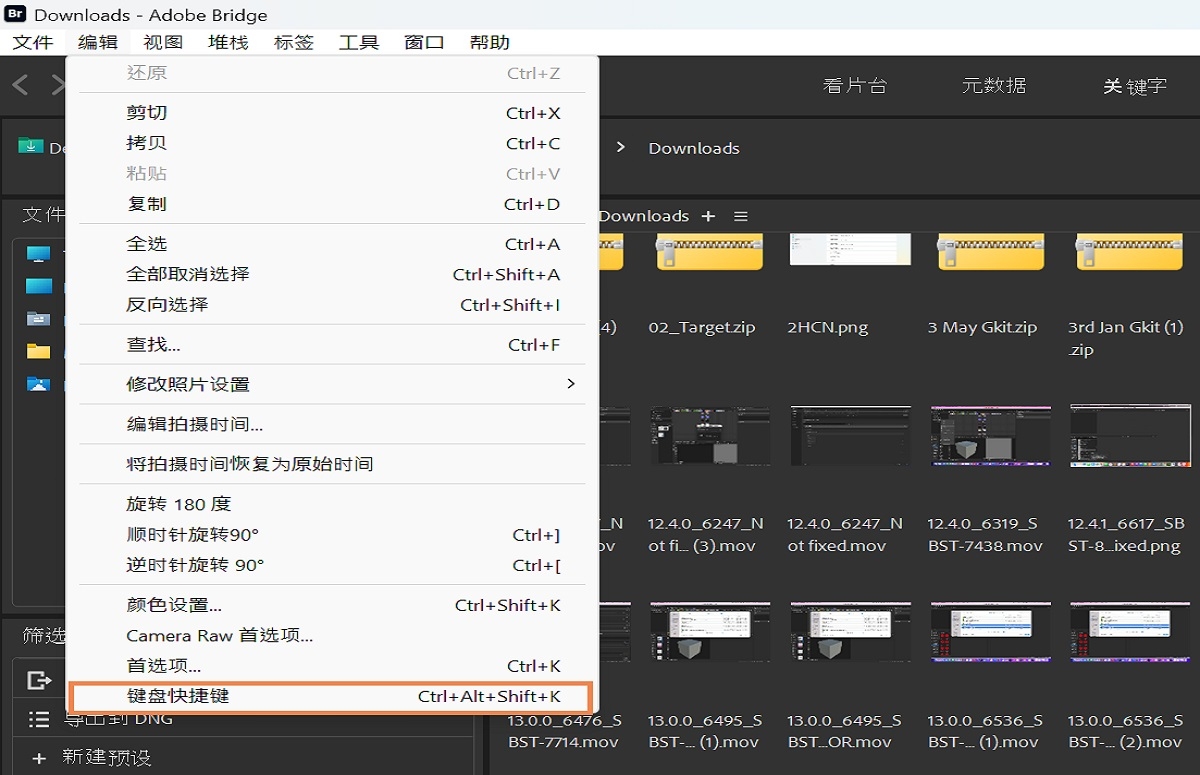This screenshot has width=1200, height=775.
Task: Click the list icon next to 导出到 DNG
Action: point(38,718)
